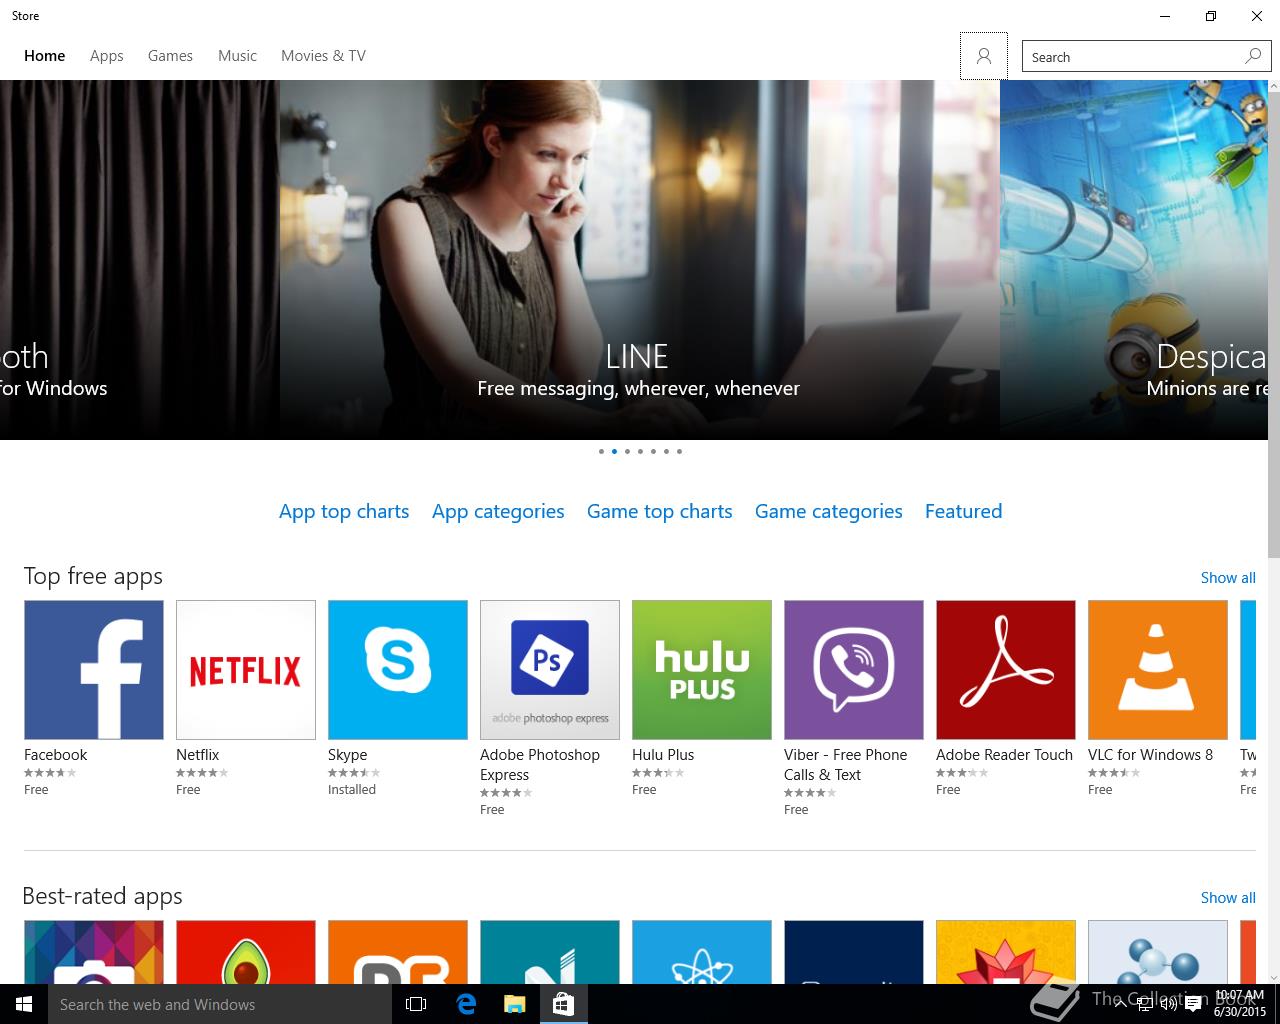Open the teal tile in Best-rated apps
Screen dimensions: 1280x1024
550,952
